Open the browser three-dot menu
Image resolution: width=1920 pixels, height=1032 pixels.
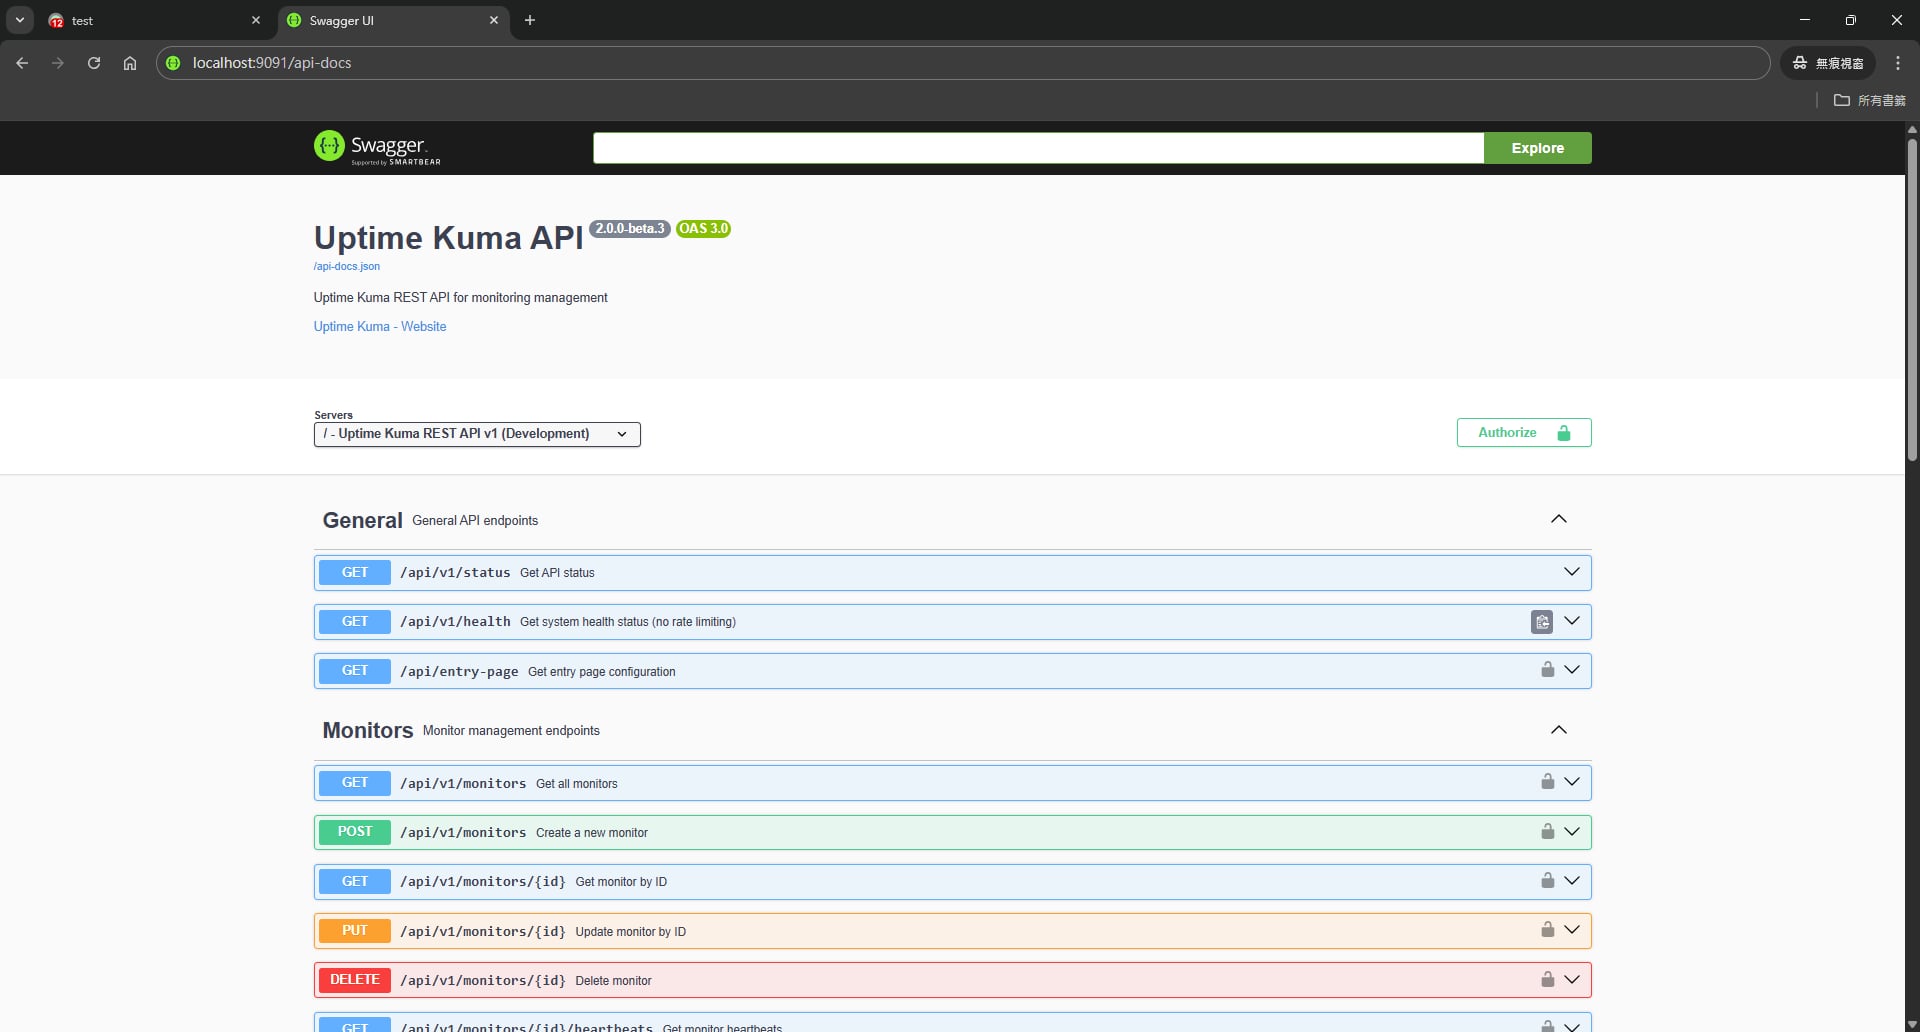click(1897, 63)
